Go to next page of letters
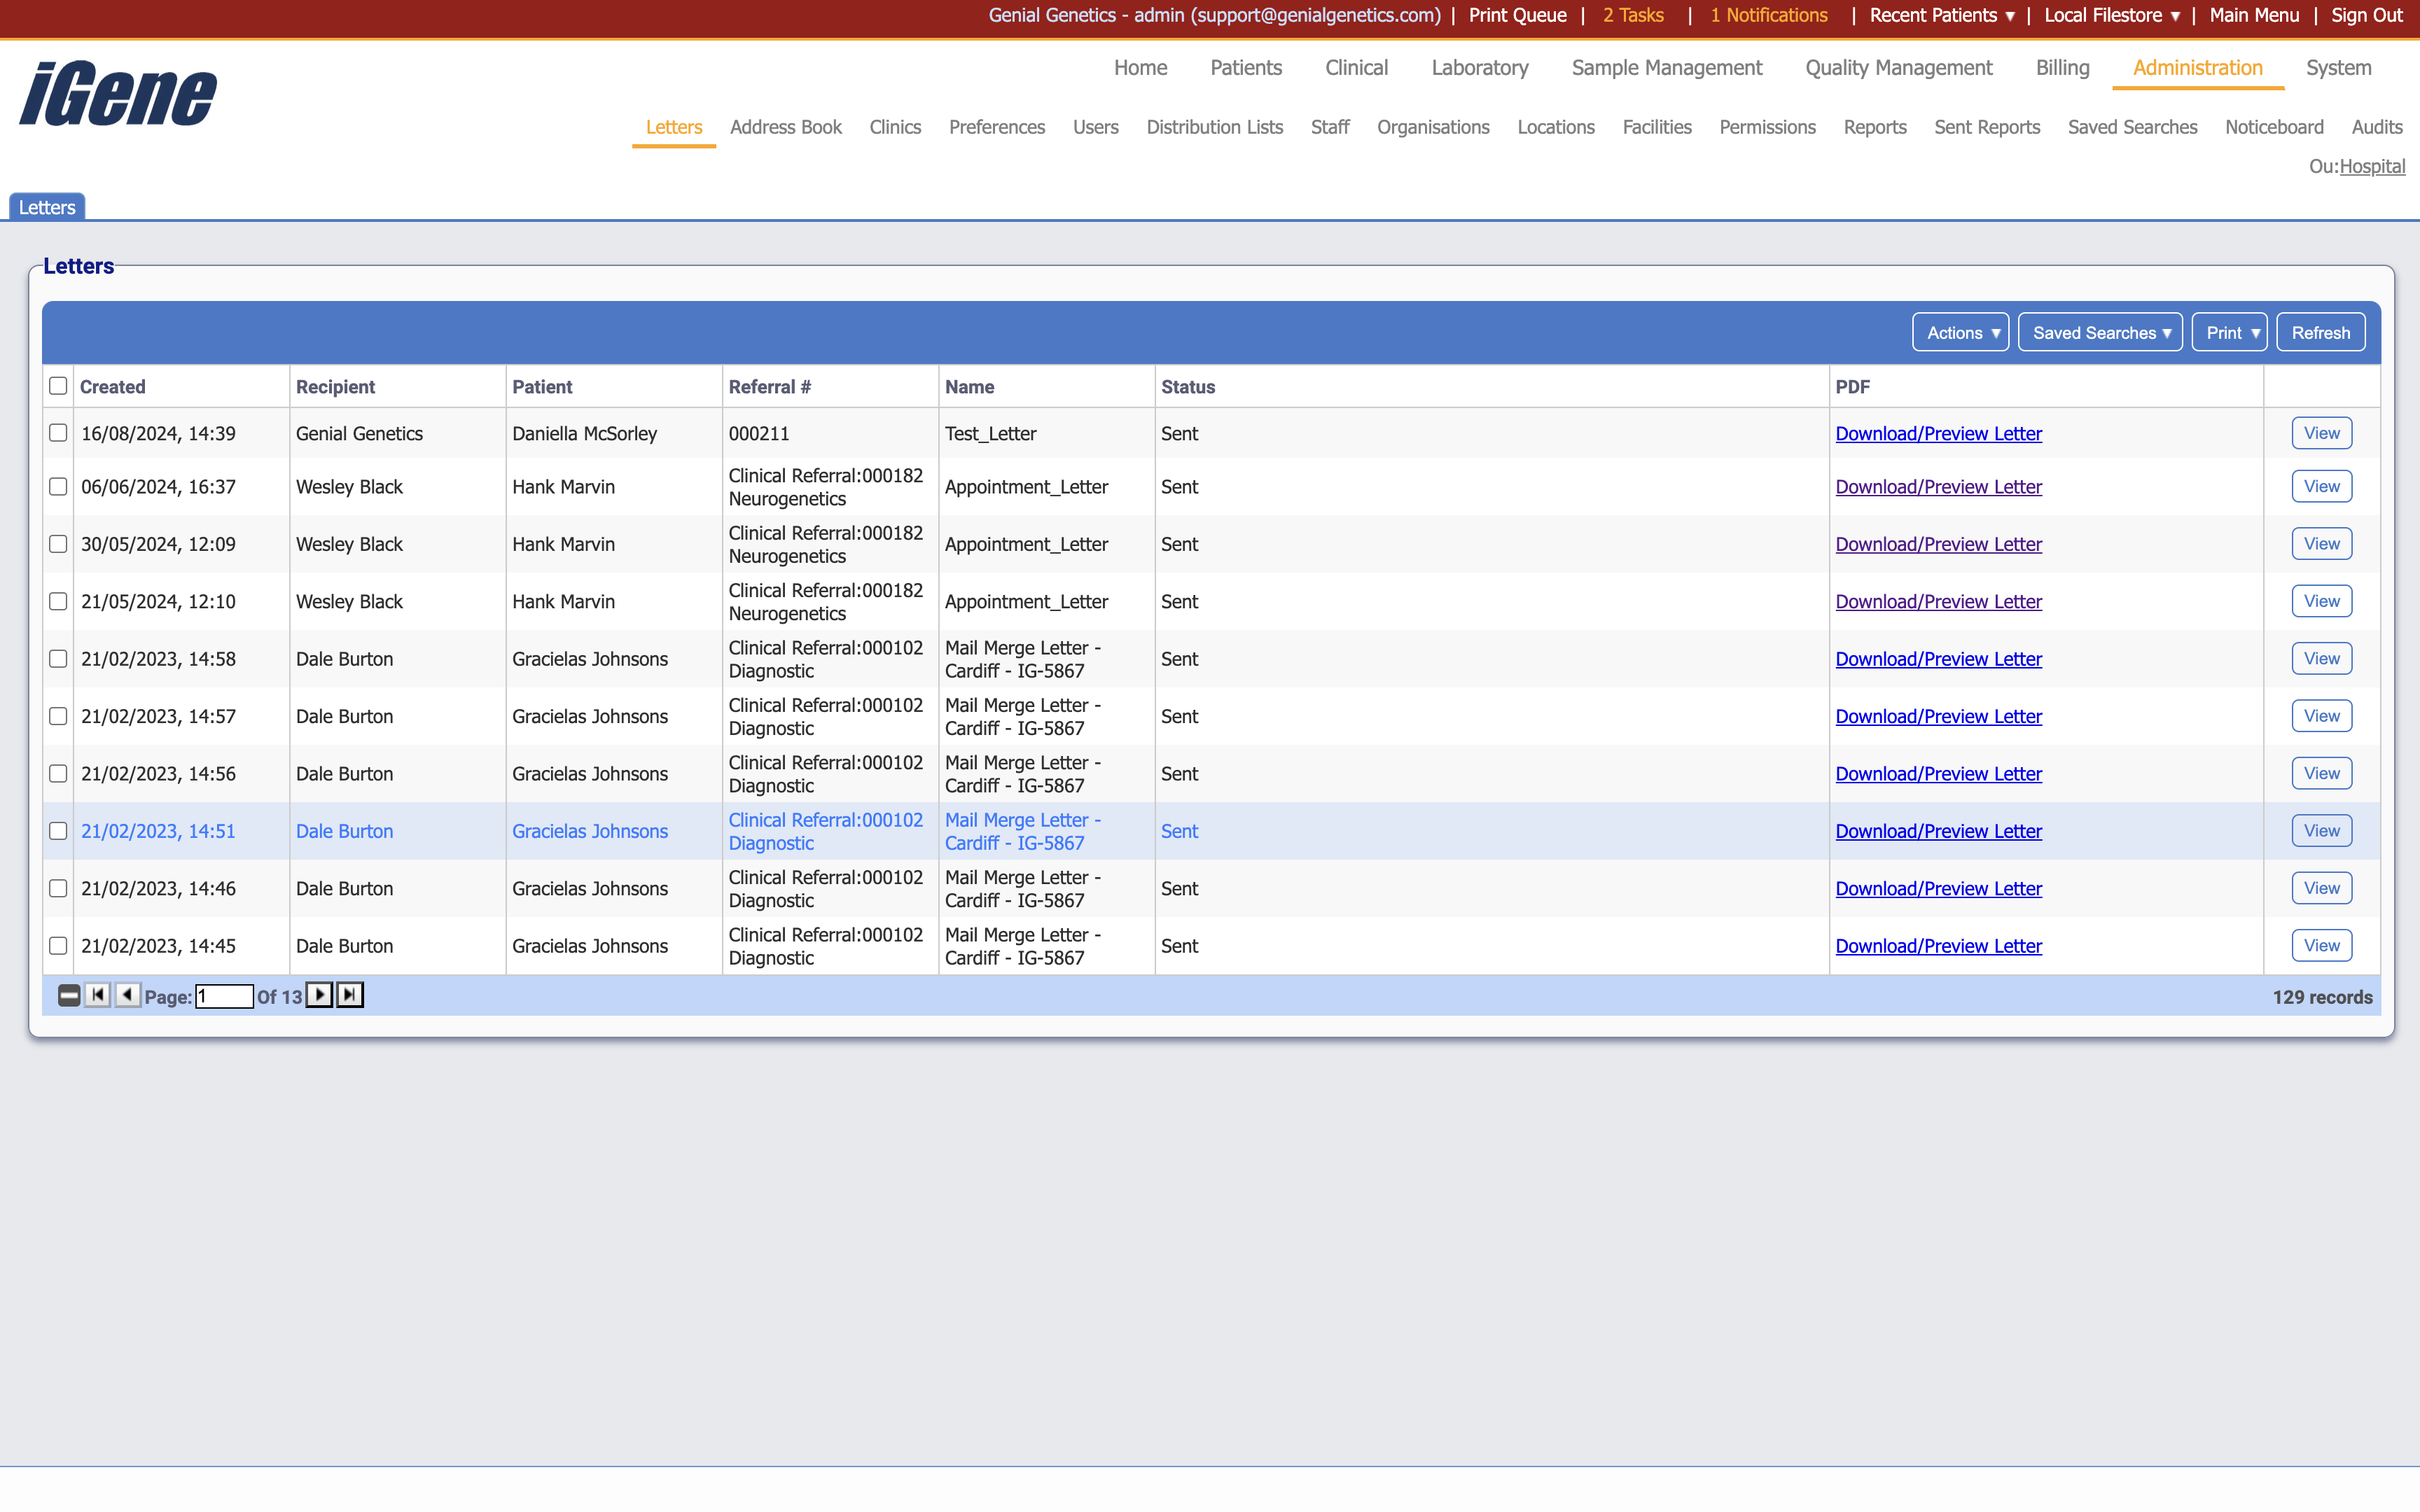Viewport: 2420px width, 1512px height. (x=319, y=995)
